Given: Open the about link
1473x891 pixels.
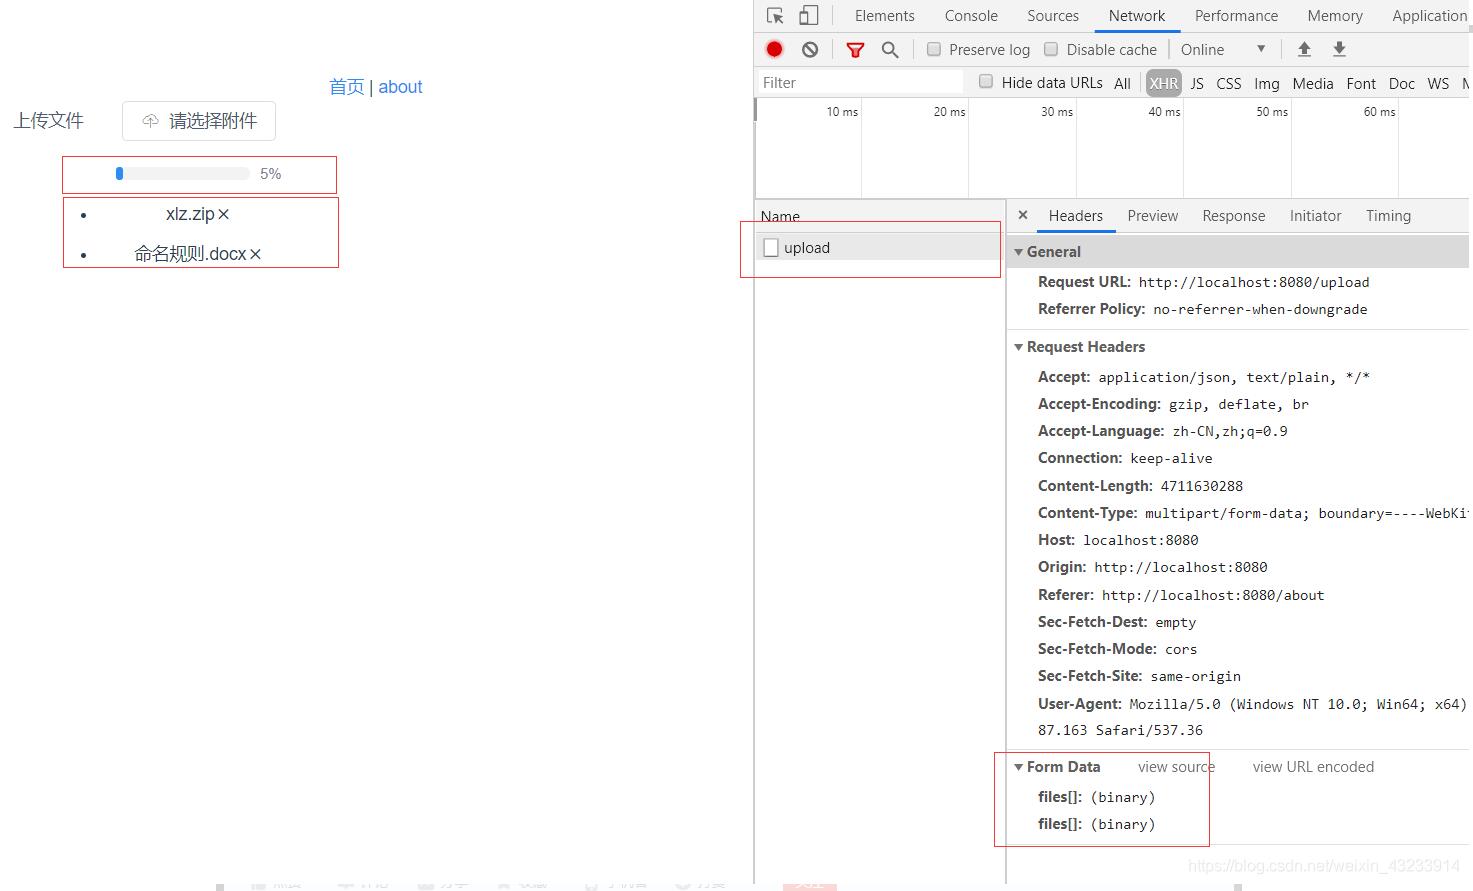Looking at the screenshot, I should coord(400,87).
